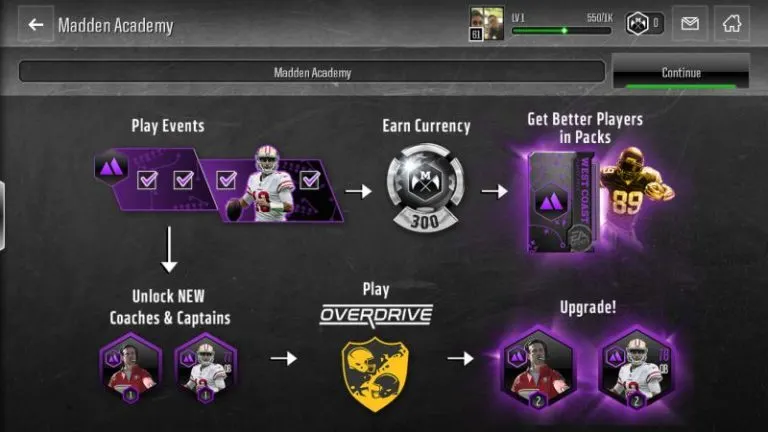Viewport: 768px width, 432px height.
Task: Select the level 1 captain player card
Action: tap(206, 368)
